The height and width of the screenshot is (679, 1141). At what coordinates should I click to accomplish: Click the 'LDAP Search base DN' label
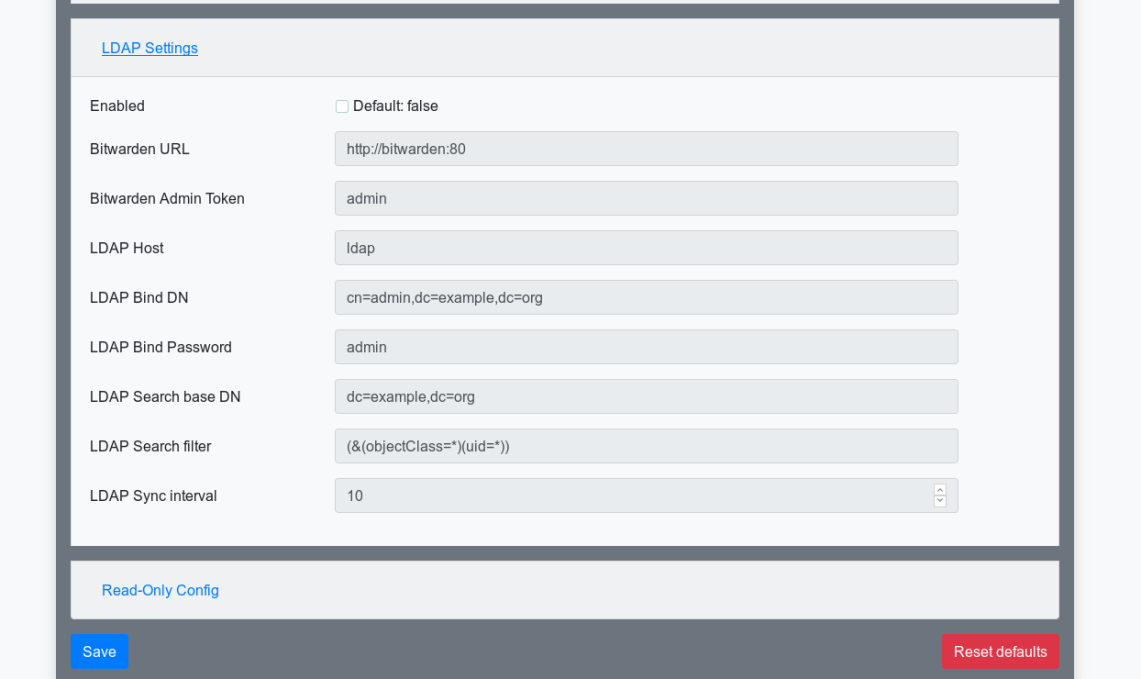point(165,396)
